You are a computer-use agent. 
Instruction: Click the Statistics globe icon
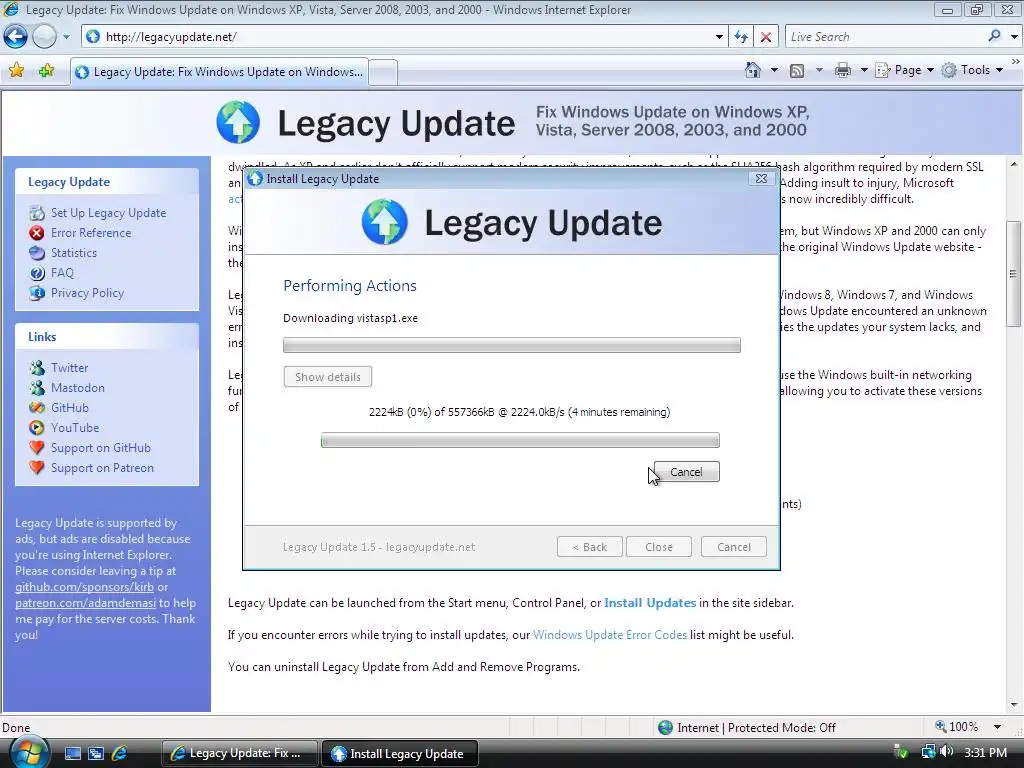point(37,253)
